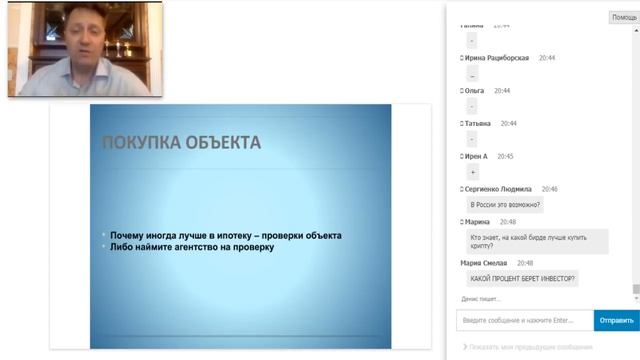Click the message bubble under Ольга
The image size is (640, 360).
pyautogui.click(x=472, y=107)
